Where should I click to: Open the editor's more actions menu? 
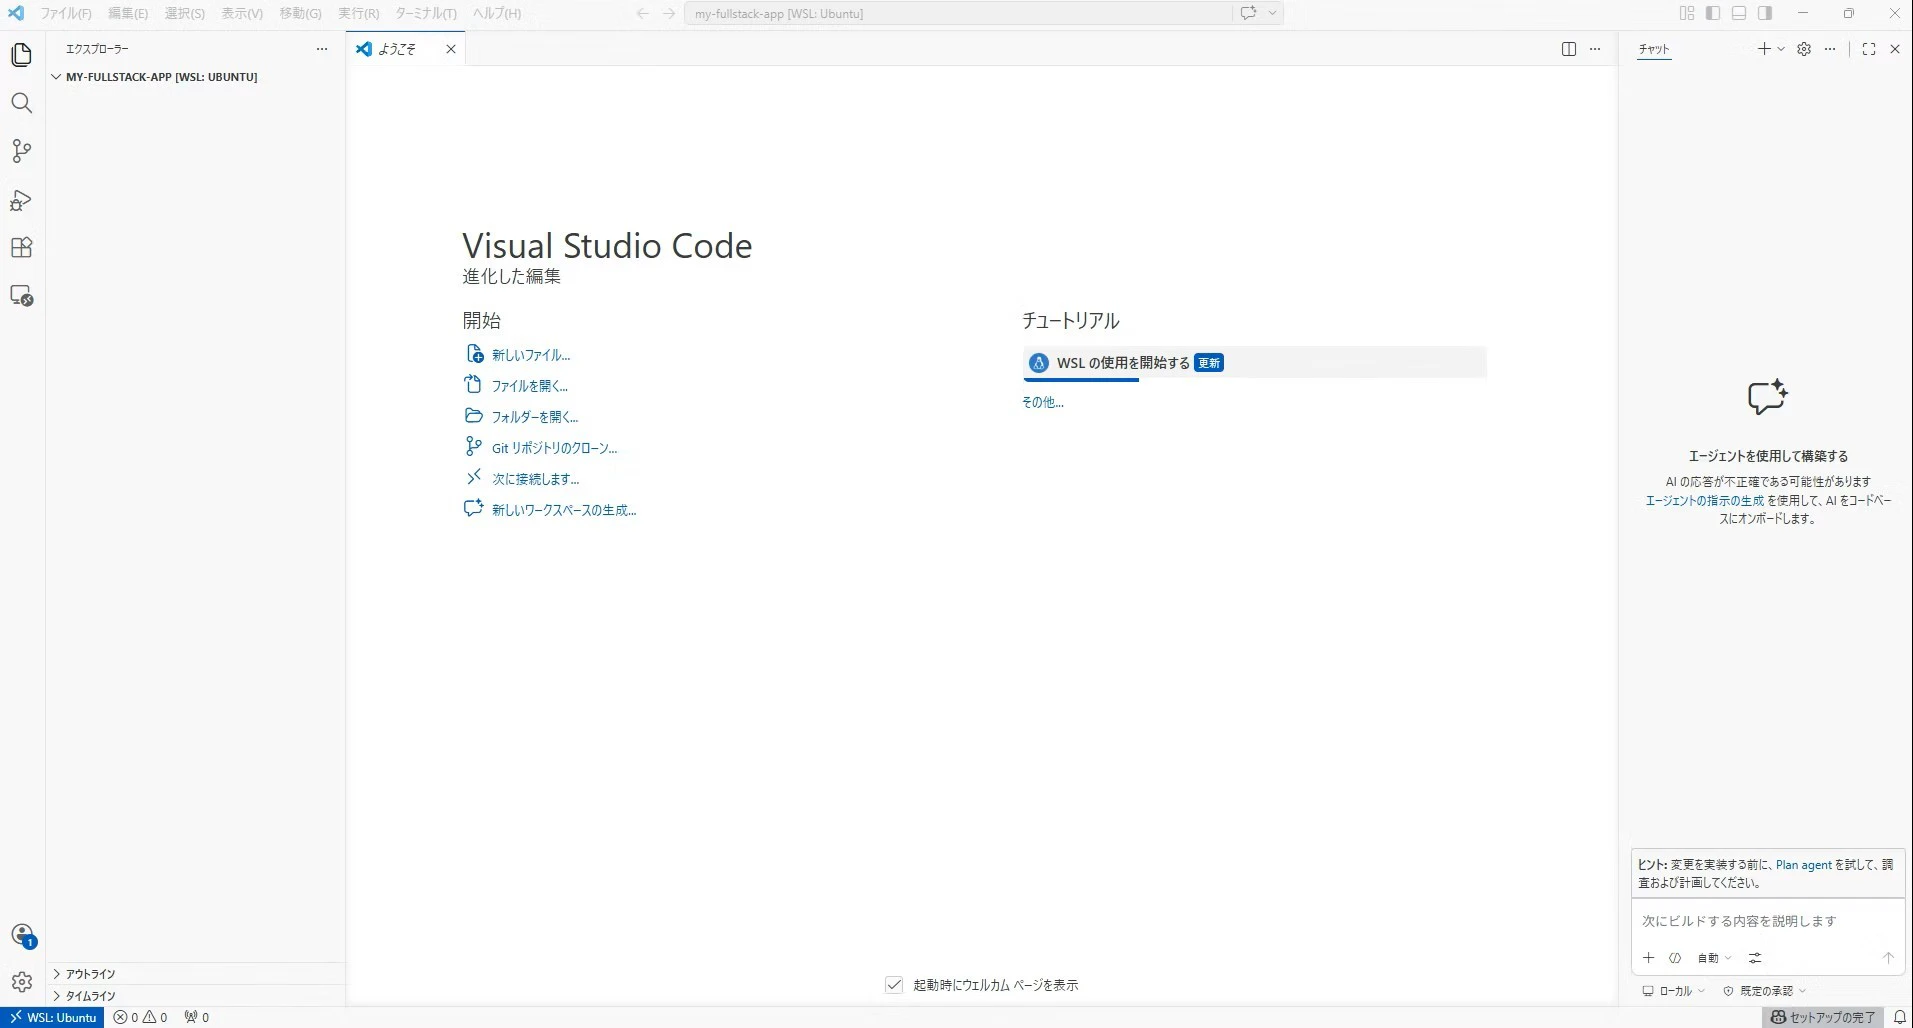(x=1595, y=49)
